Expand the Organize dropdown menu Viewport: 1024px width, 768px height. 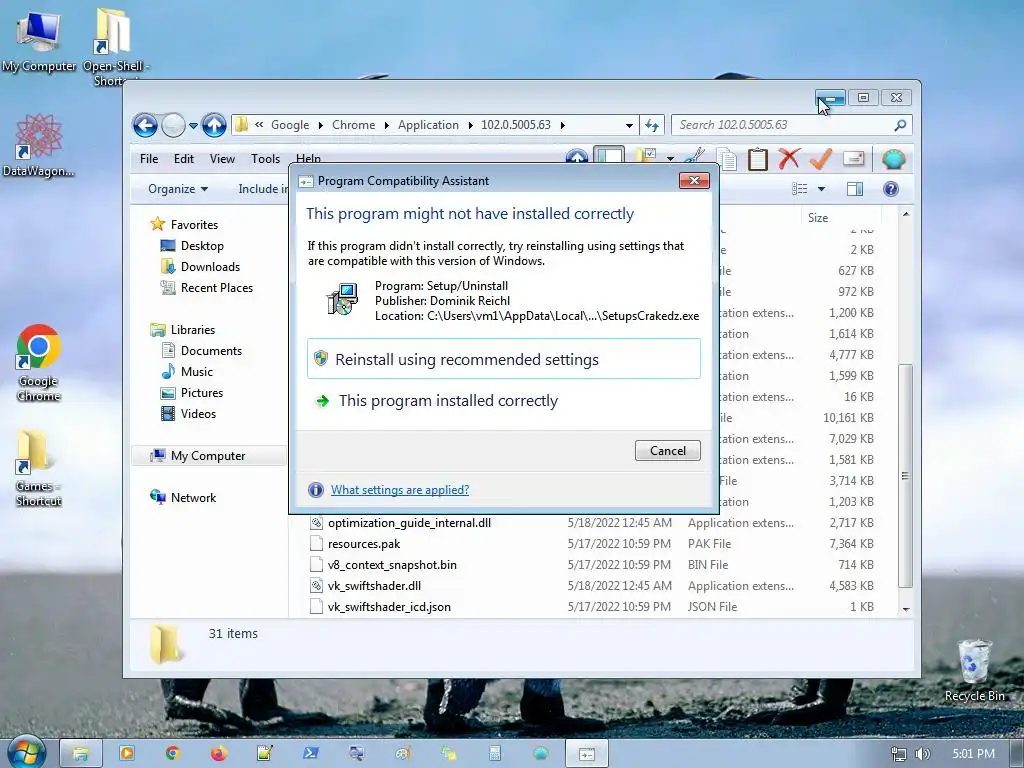[x=178, y=189]
